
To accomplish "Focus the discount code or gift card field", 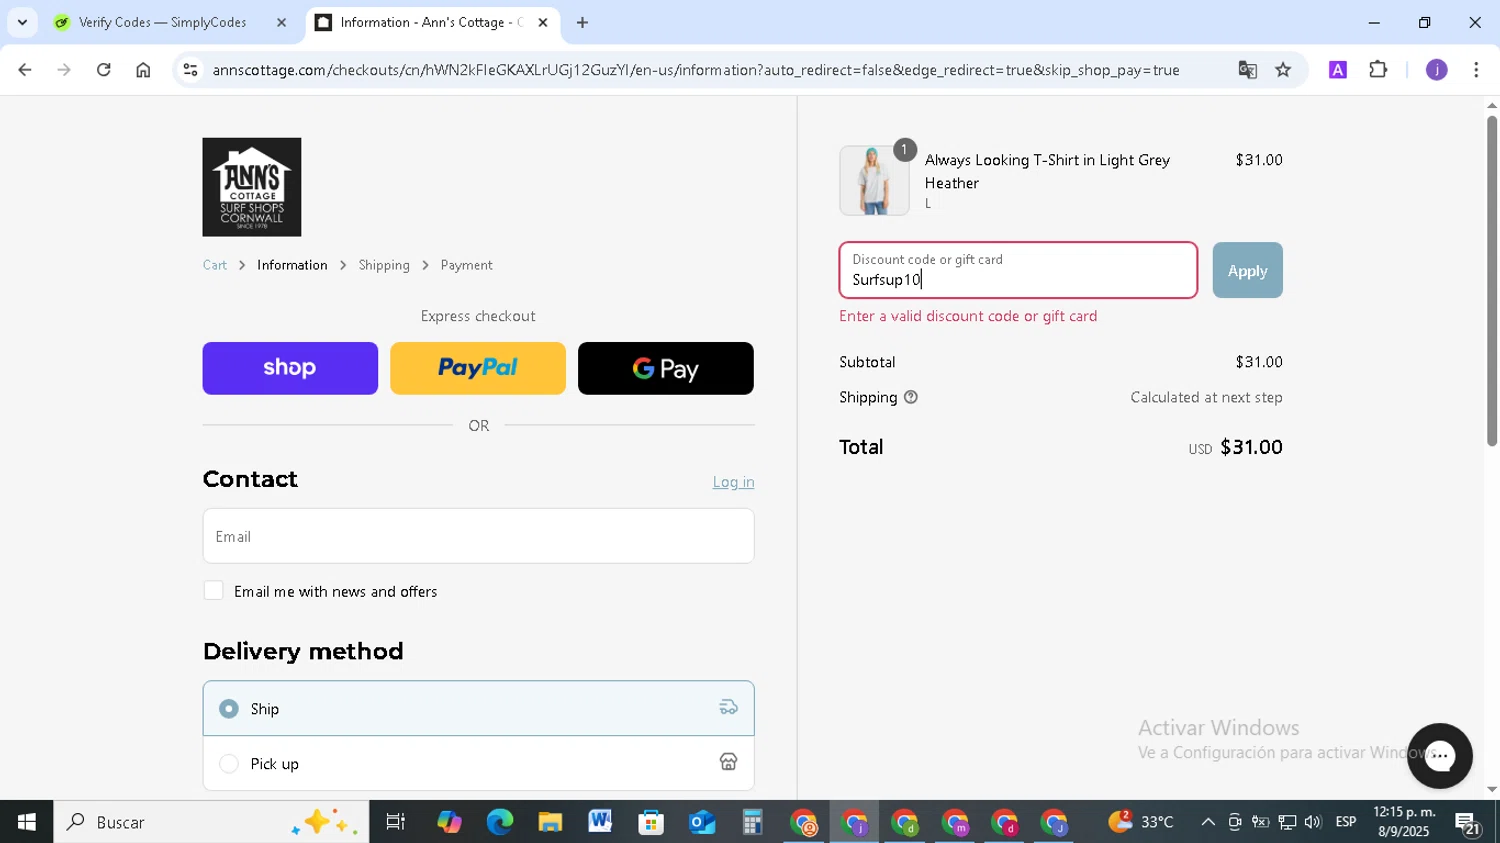I will (x=1018, y=270).
